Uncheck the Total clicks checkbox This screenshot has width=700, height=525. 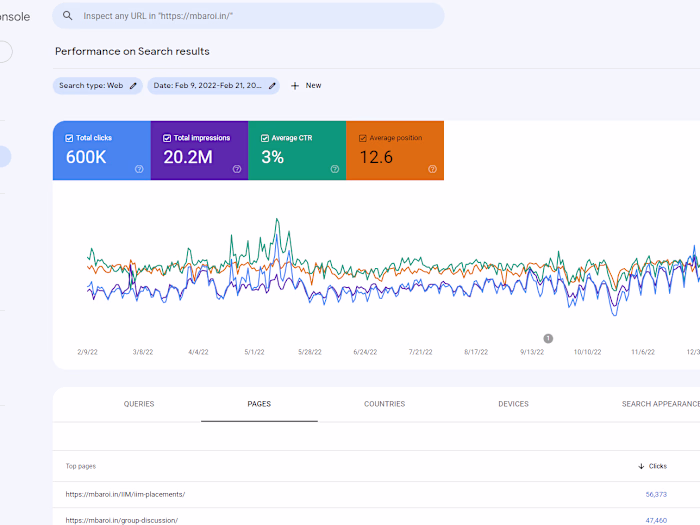69,138
